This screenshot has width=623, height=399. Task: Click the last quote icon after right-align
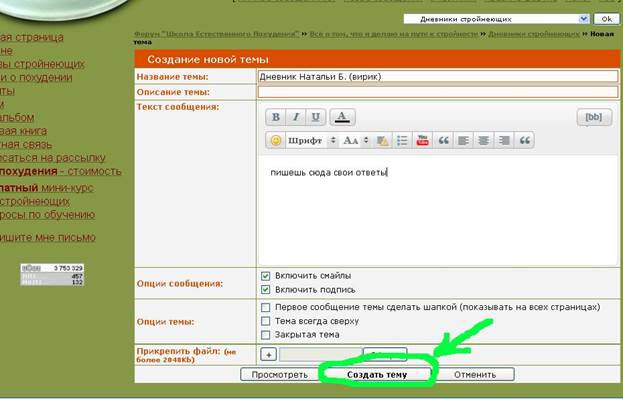tap(524, 140)
